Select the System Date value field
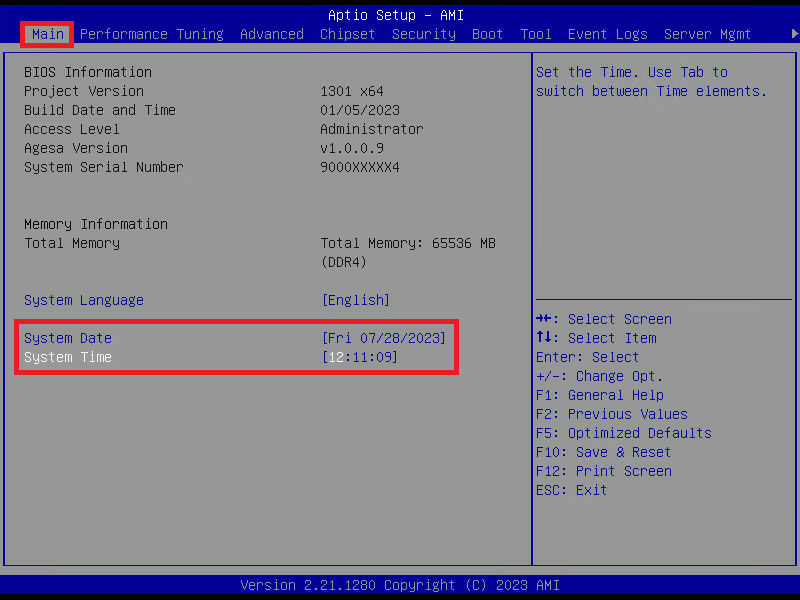This screenshot has width=800, height=600. [384, 338]
